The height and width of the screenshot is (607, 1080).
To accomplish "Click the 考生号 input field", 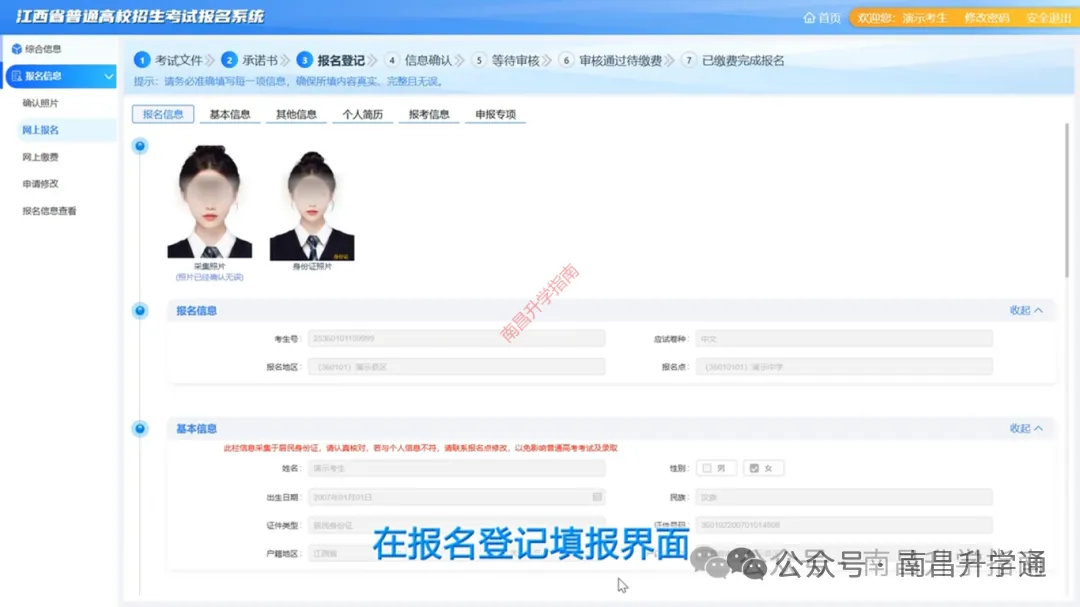I will tap(457, 338).
